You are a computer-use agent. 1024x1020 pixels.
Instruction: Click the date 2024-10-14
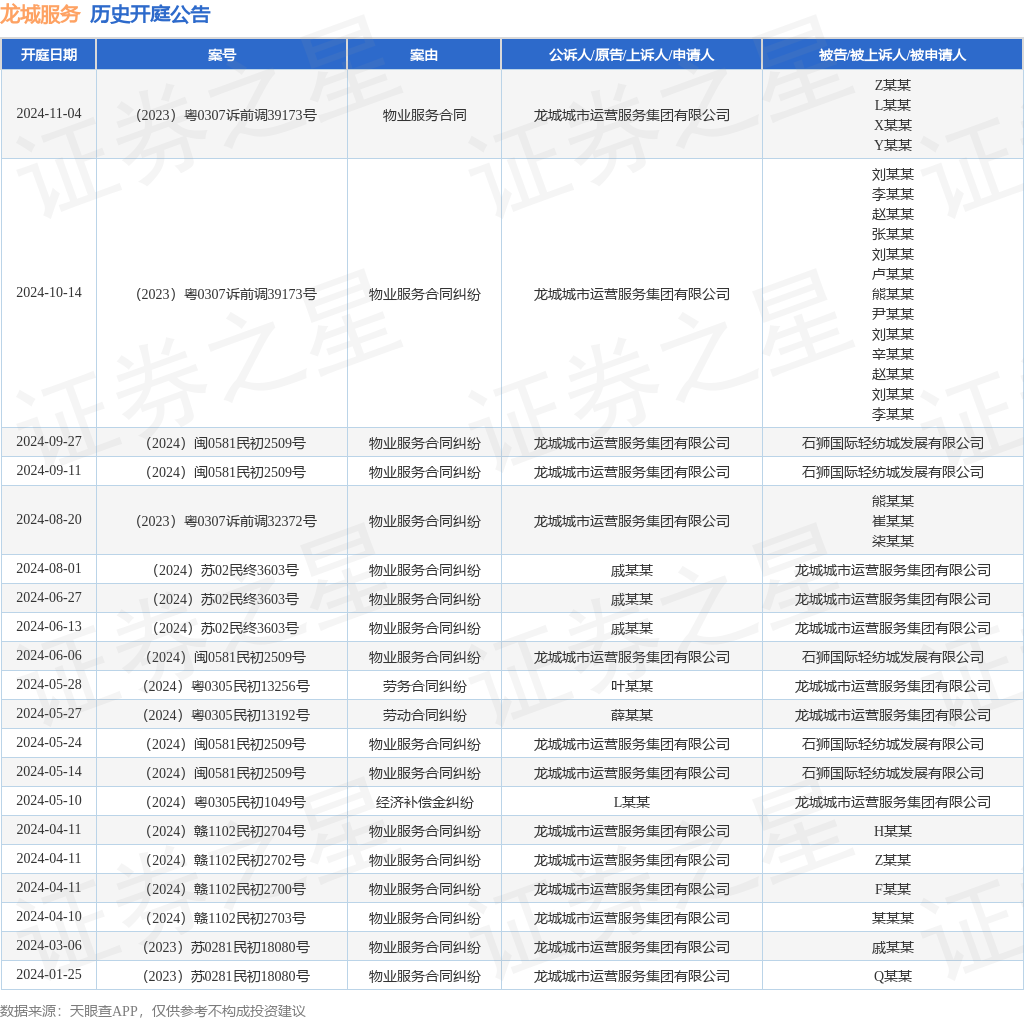click(x=49, y=293)
